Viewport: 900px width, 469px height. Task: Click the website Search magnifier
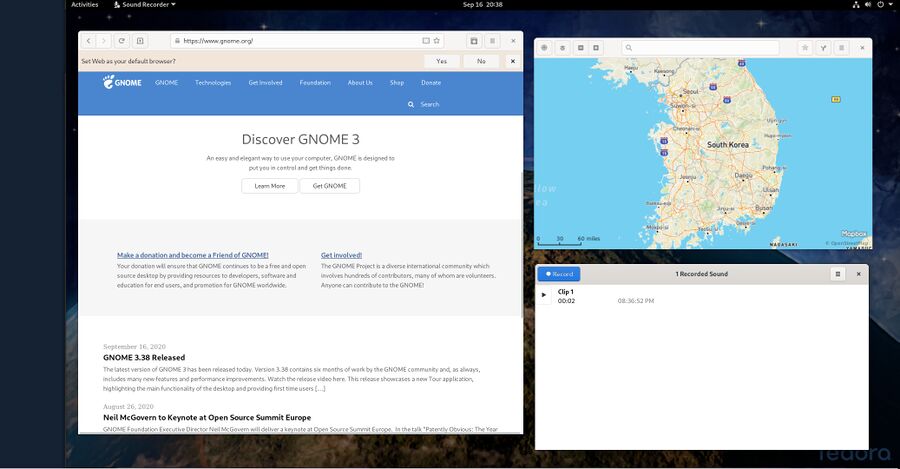pyautogui.click(x=411, y=104)
